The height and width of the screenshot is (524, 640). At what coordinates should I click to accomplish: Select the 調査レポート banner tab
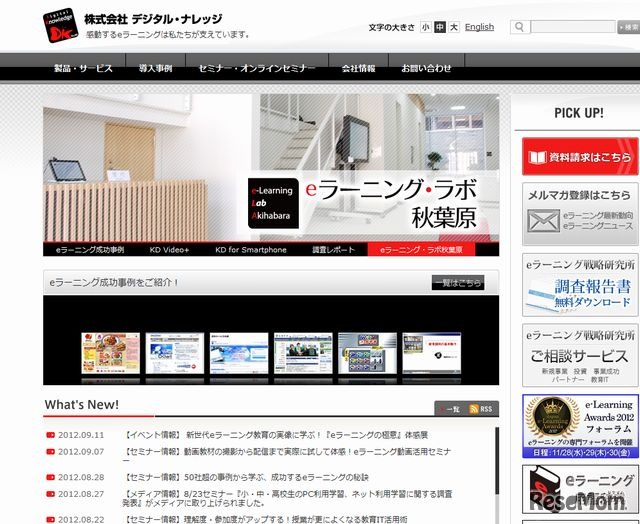(333, 250)
